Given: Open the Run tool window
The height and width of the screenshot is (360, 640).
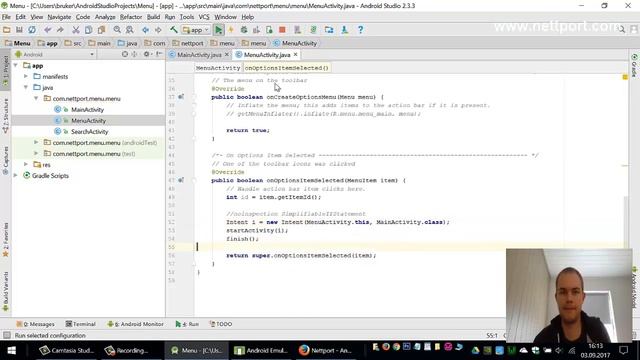Looking at the screenshot, I should coord(187,324).
